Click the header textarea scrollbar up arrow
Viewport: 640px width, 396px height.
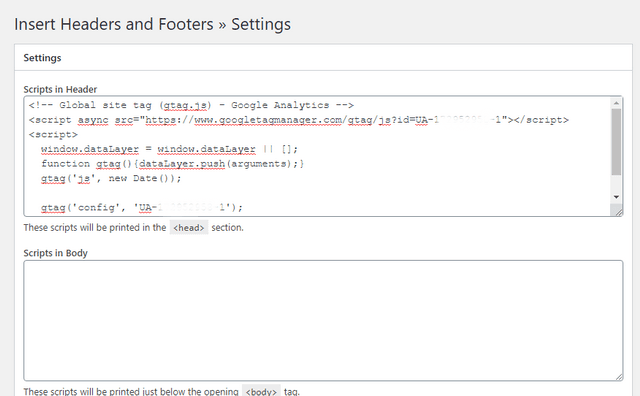click(x=616, y=103)
